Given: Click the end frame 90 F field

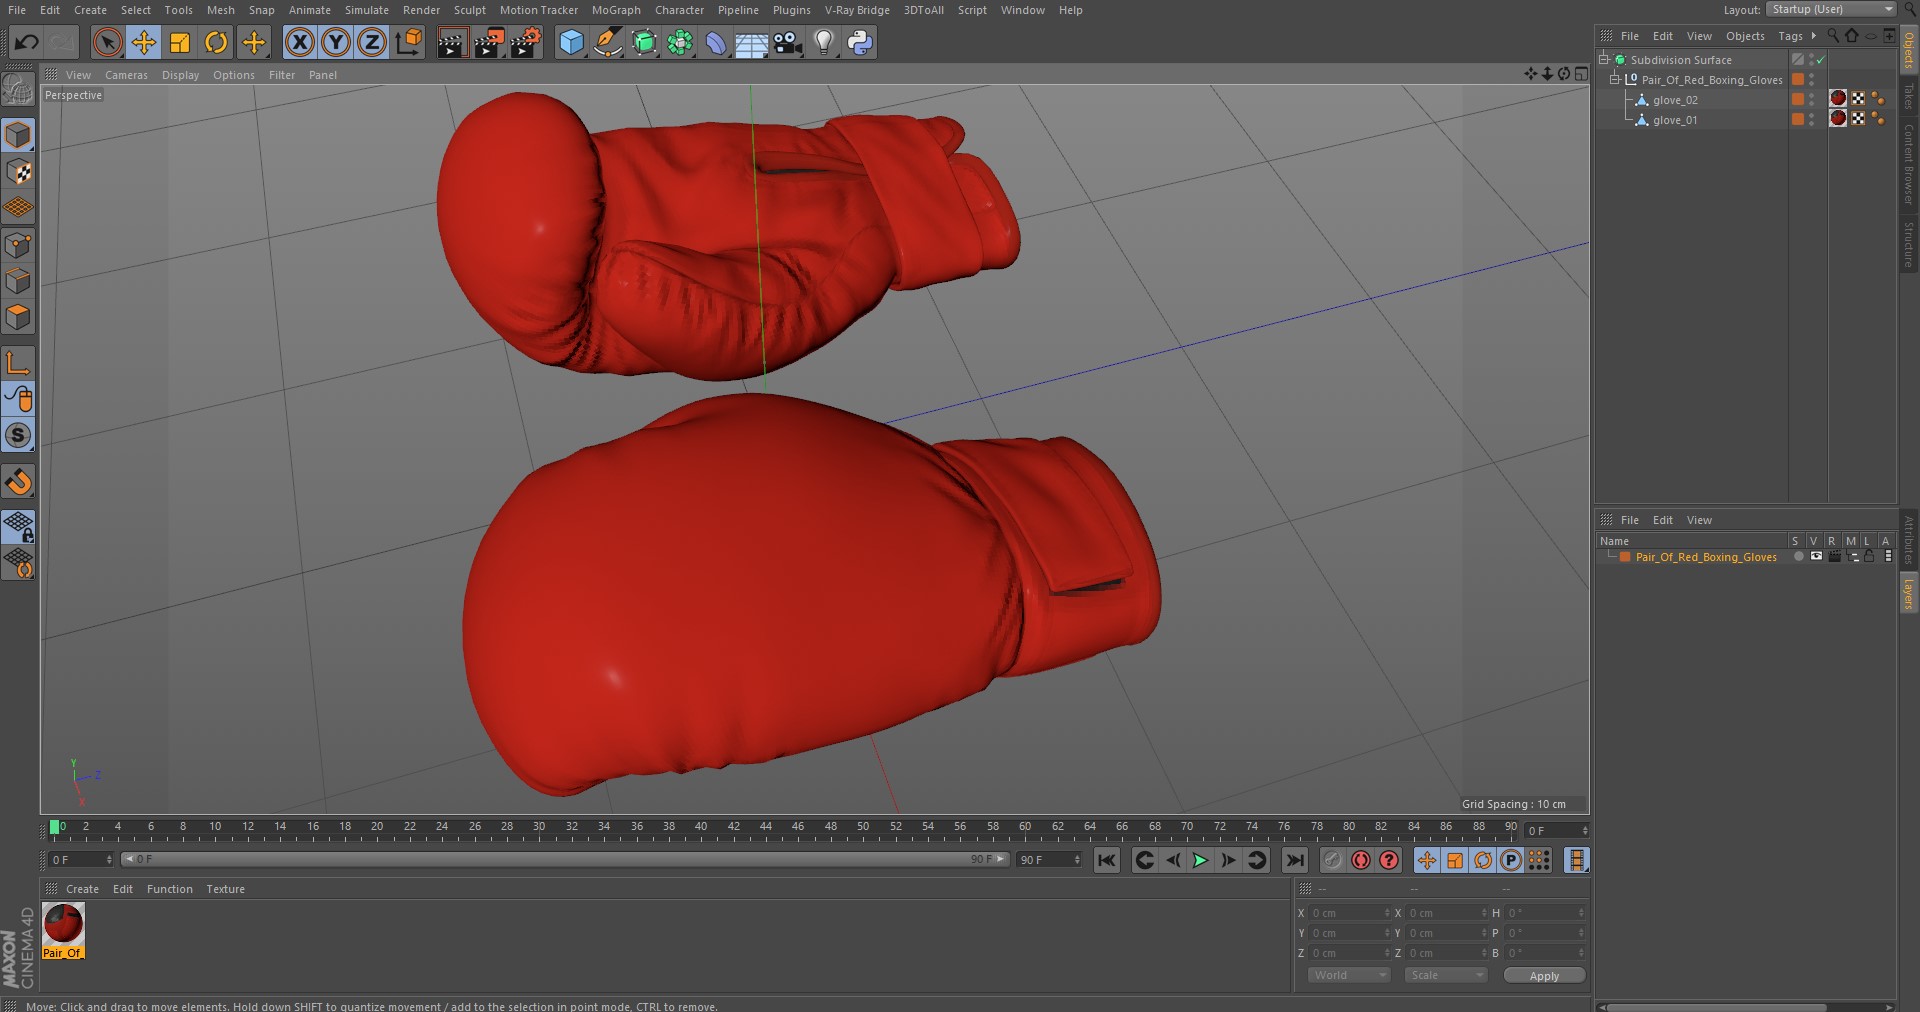Looking at the screenshot, I should 1049,860.
